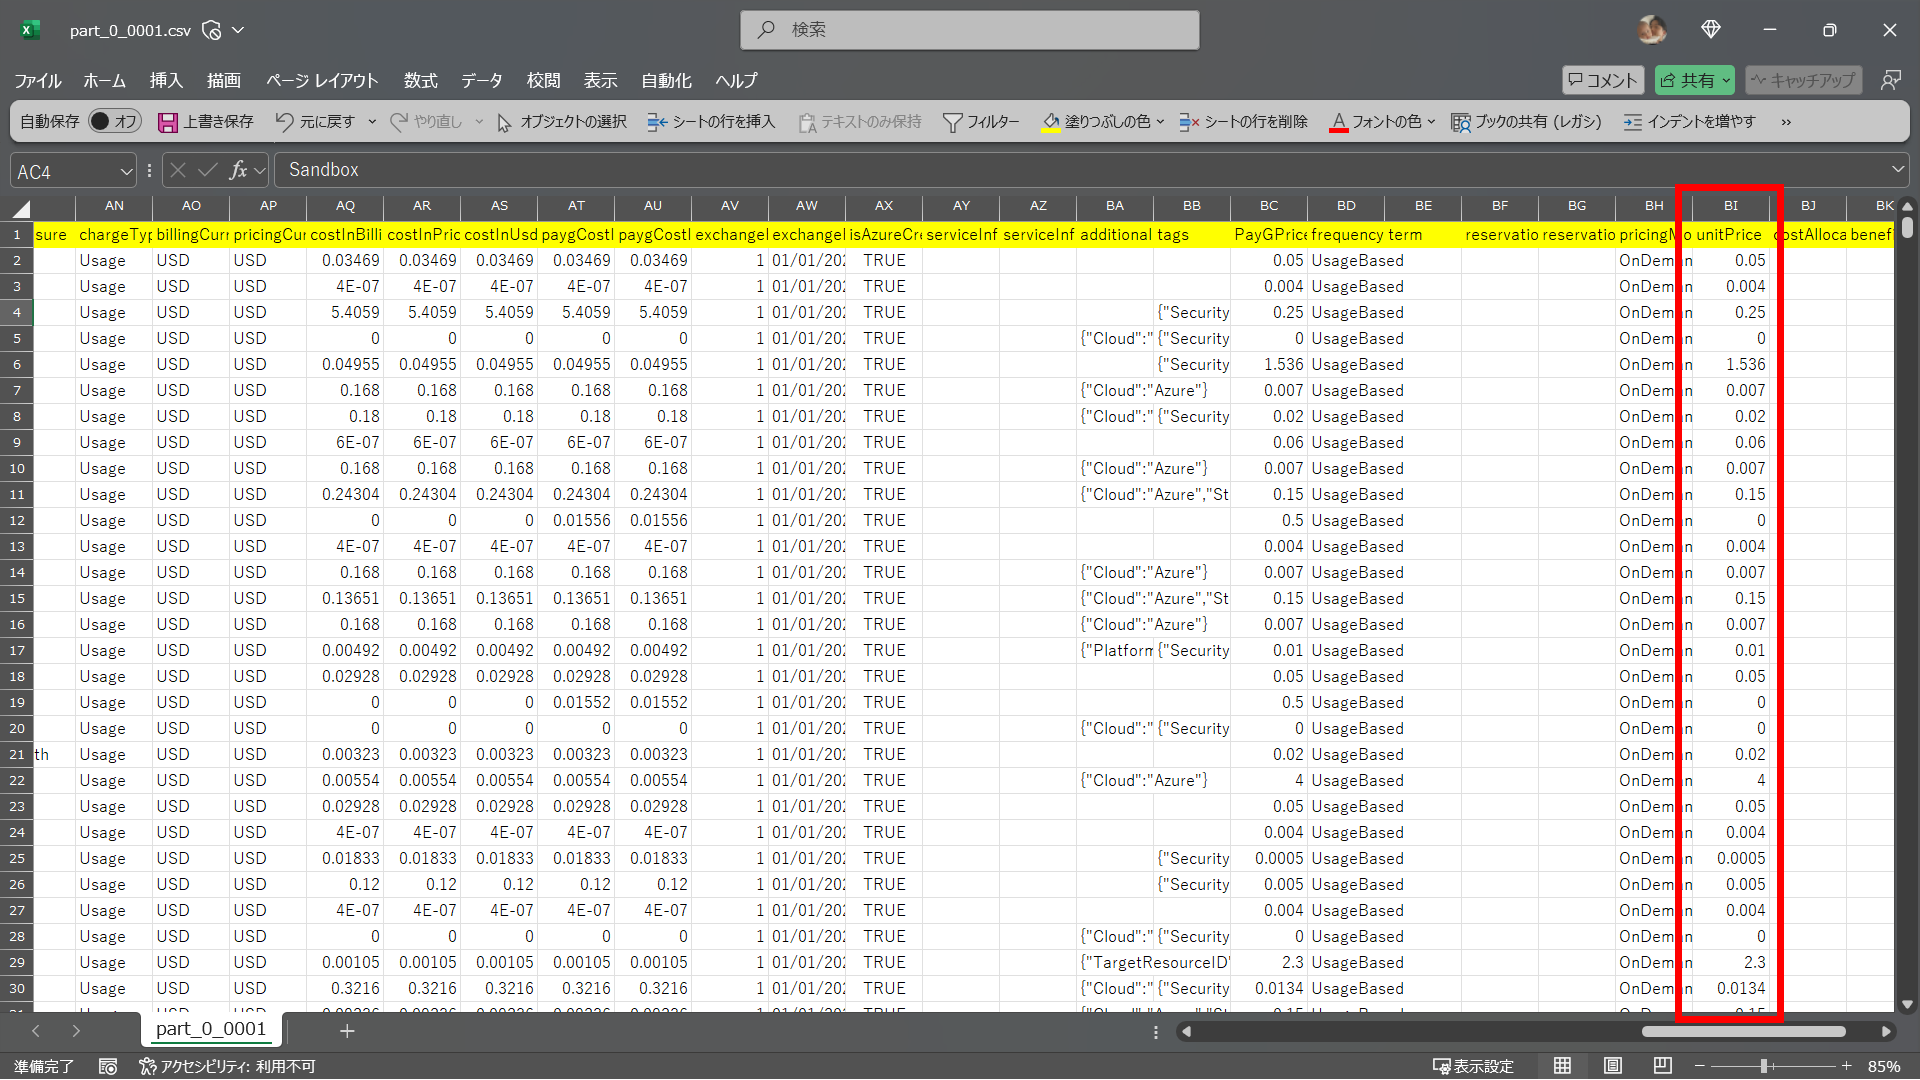Click the 関数の挿入 fx icon
The width and height of the screenshot is (1920, 1080).
(x=238, y=170)
